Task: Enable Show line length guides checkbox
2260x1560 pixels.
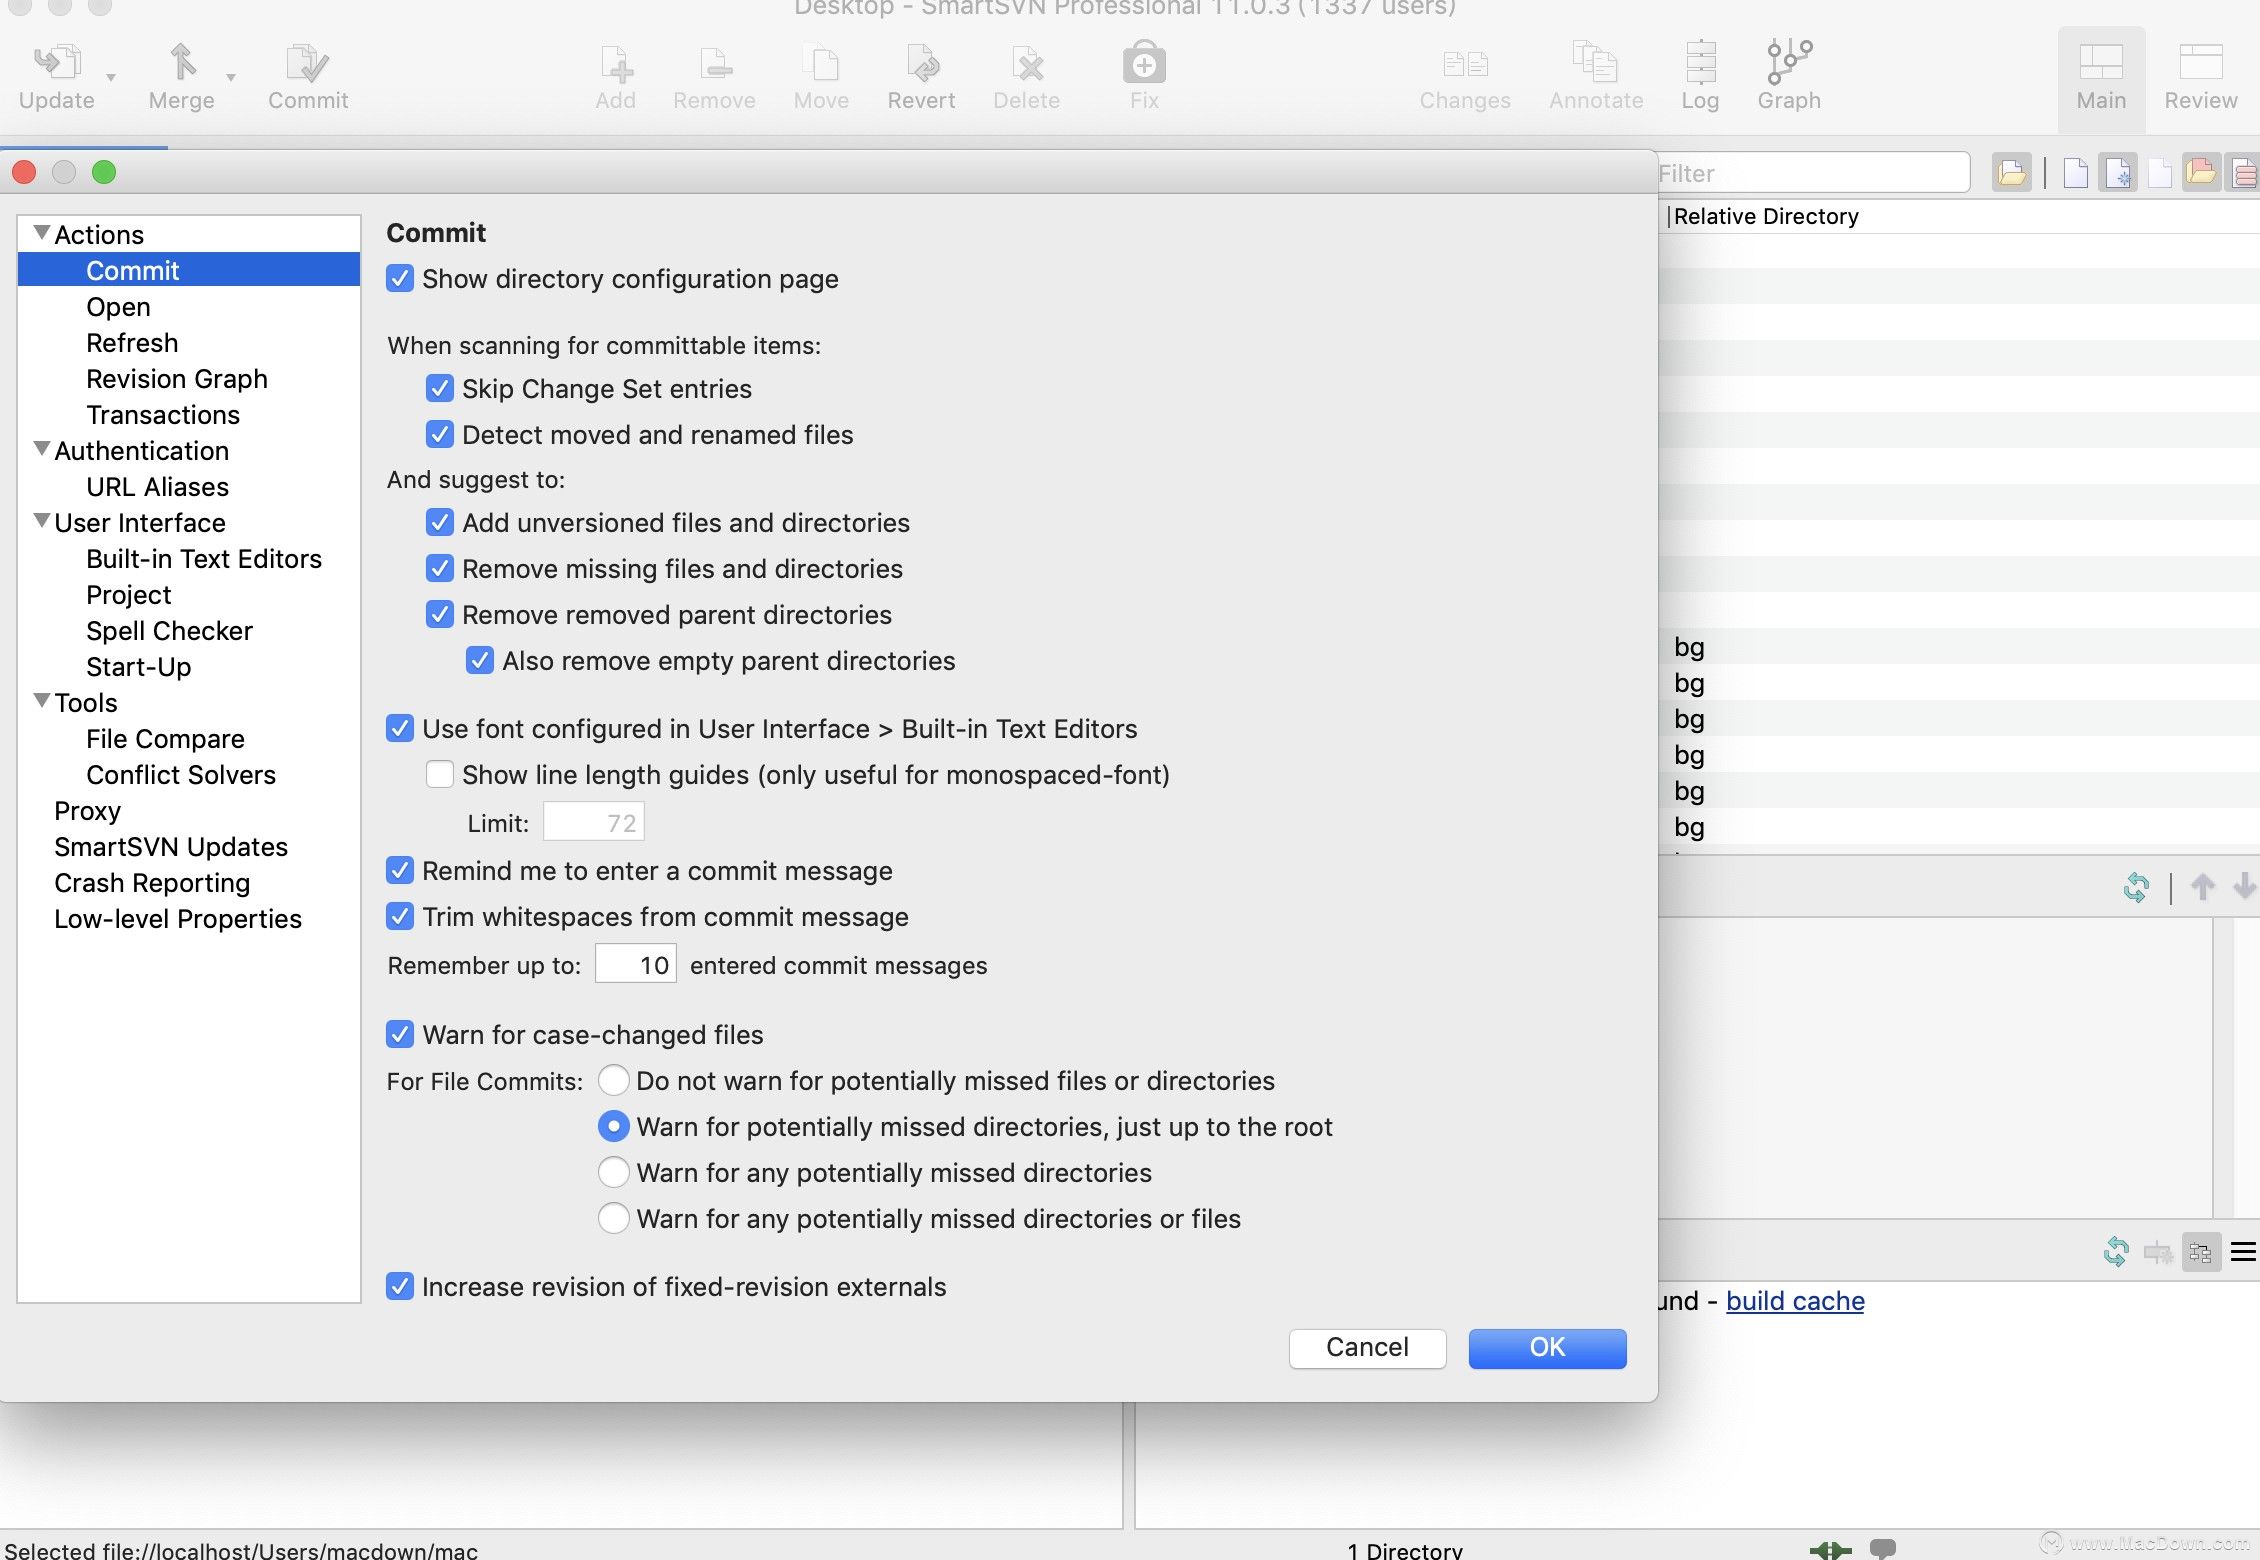Action: point(440,775)
